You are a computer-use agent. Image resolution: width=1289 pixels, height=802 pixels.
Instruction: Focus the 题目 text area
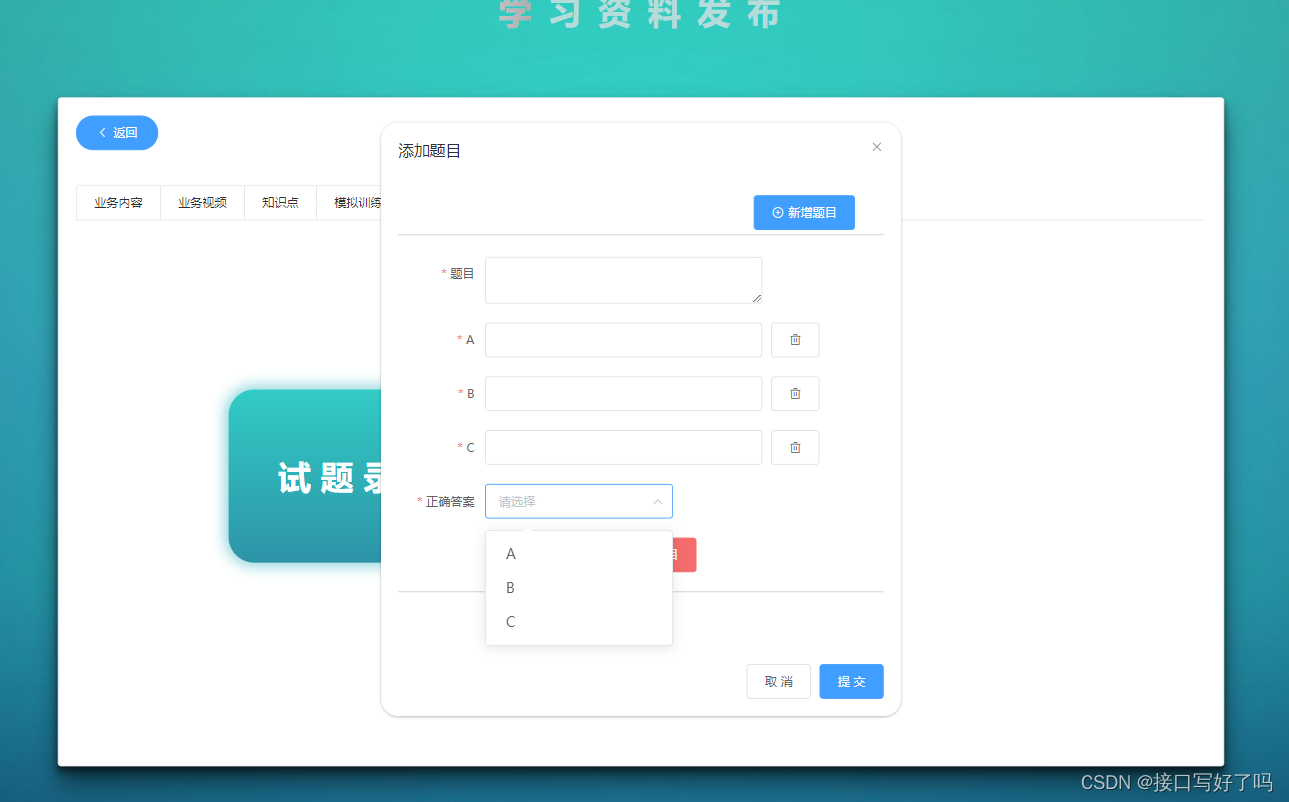pyautogui.click(x=624, y=280)
